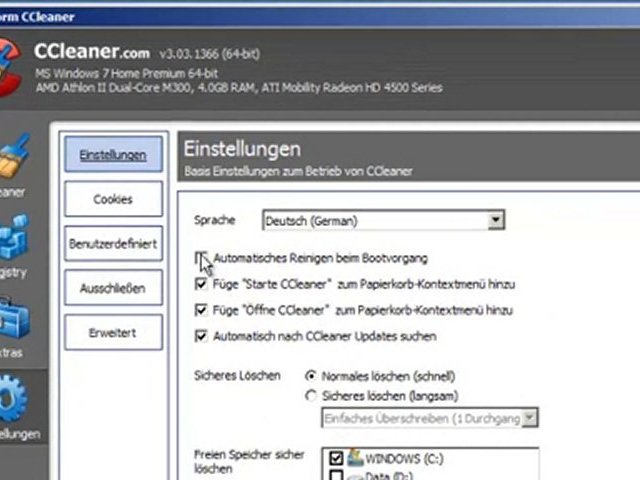Select Sicheres löschen (langsam) option
This screenshot has height=480, width=640.
pos(311,396)
